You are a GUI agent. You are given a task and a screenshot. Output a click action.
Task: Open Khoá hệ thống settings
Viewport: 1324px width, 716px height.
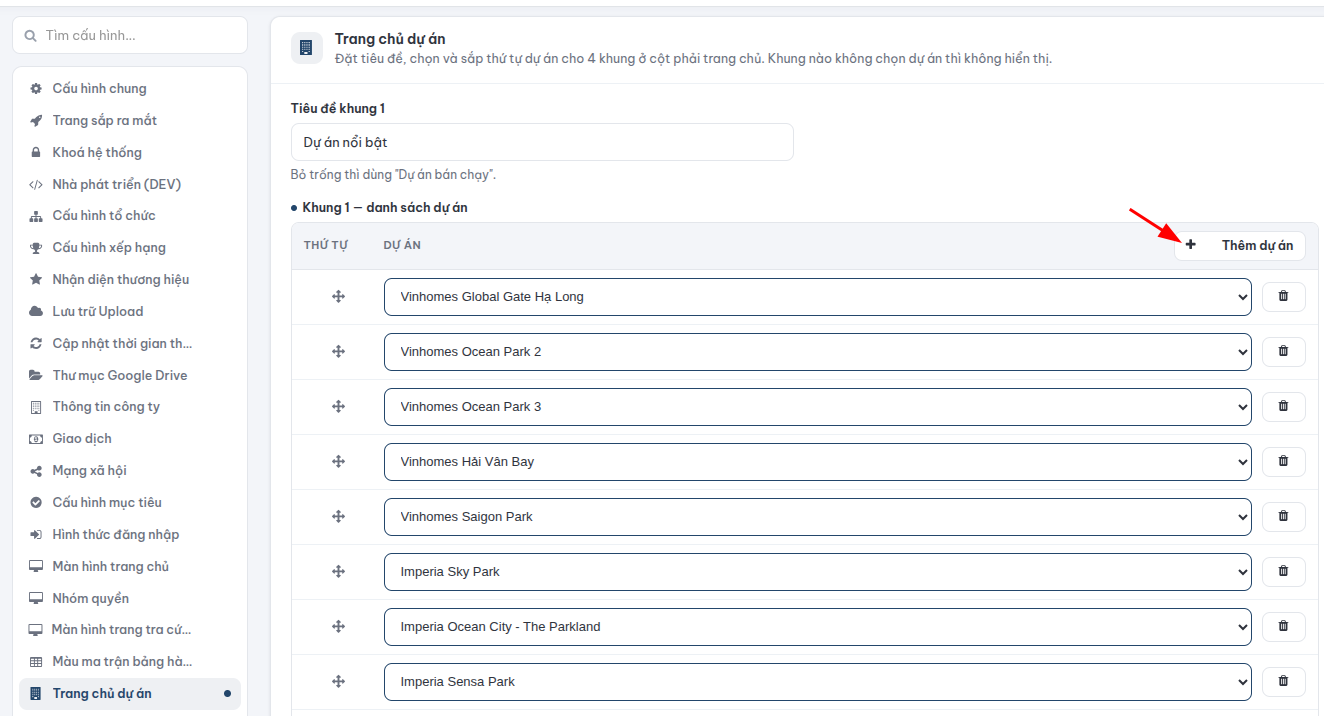(x=130, y=152)
